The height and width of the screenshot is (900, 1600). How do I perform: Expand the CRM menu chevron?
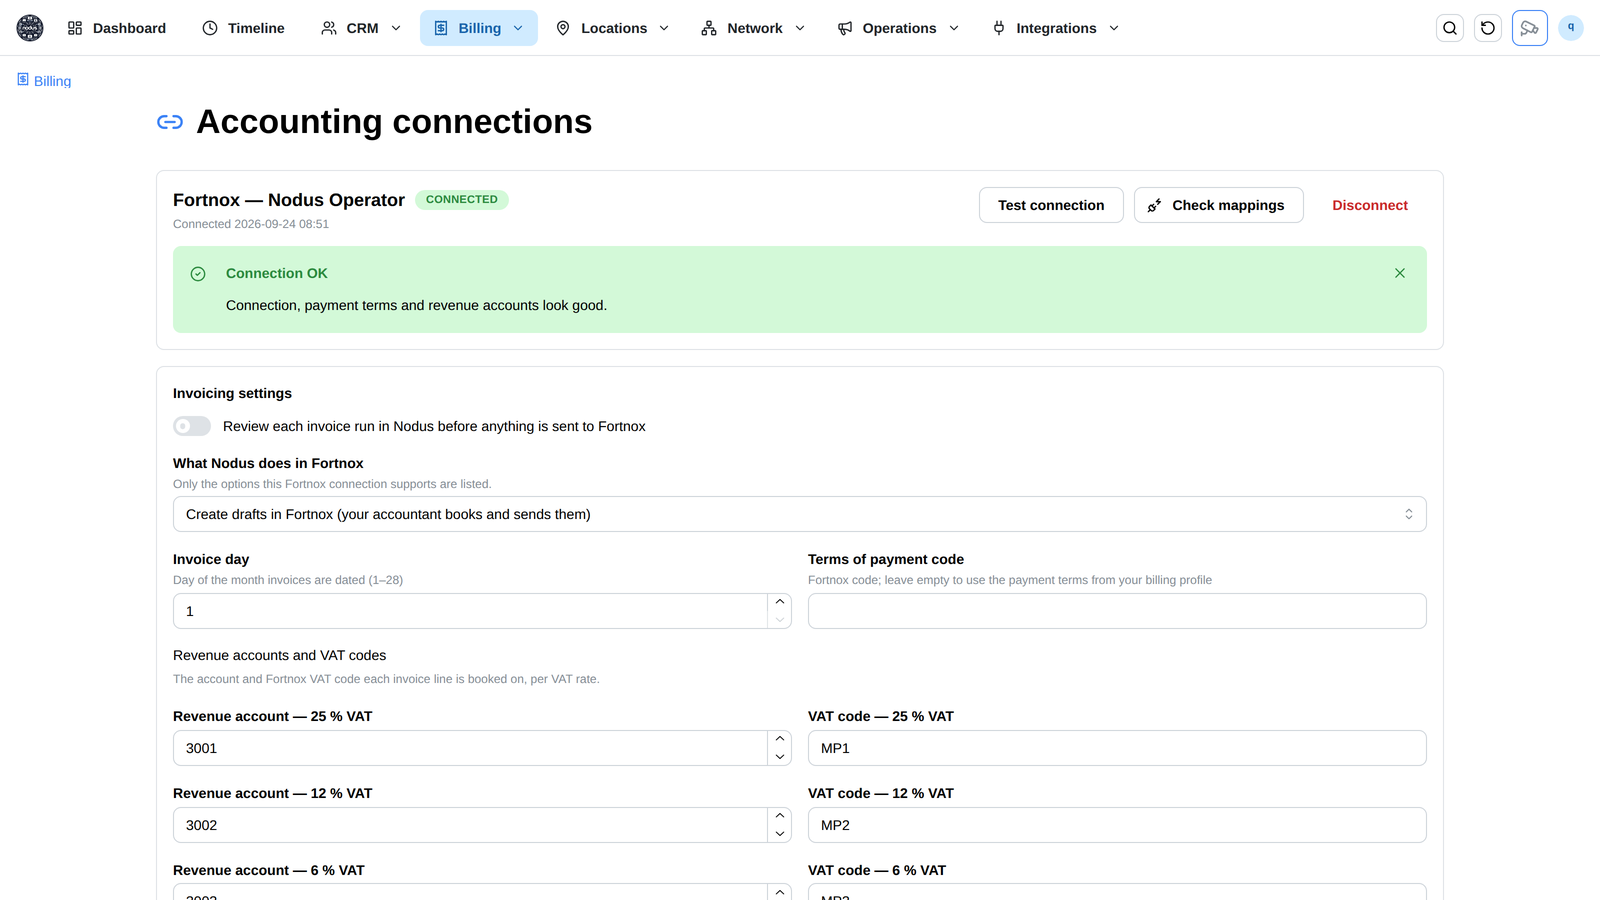[396, 28]
